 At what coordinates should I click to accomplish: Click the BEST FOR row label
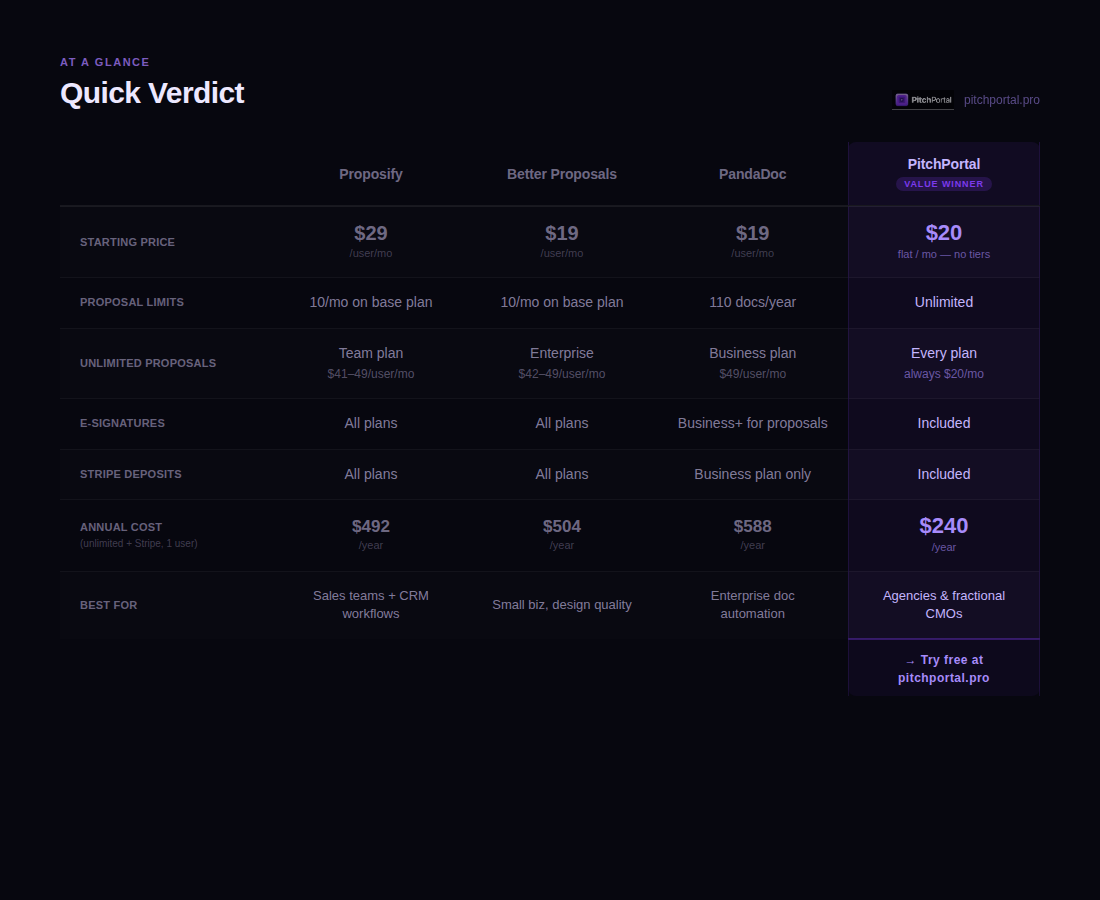pos(108,605)
